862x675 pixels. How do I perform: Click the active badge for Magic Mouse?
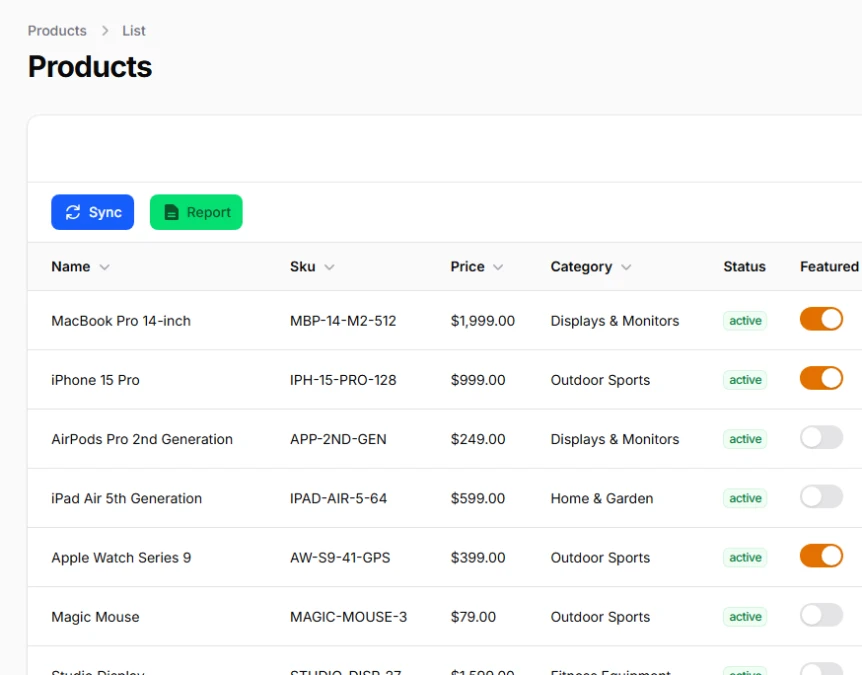pos(745,617)
